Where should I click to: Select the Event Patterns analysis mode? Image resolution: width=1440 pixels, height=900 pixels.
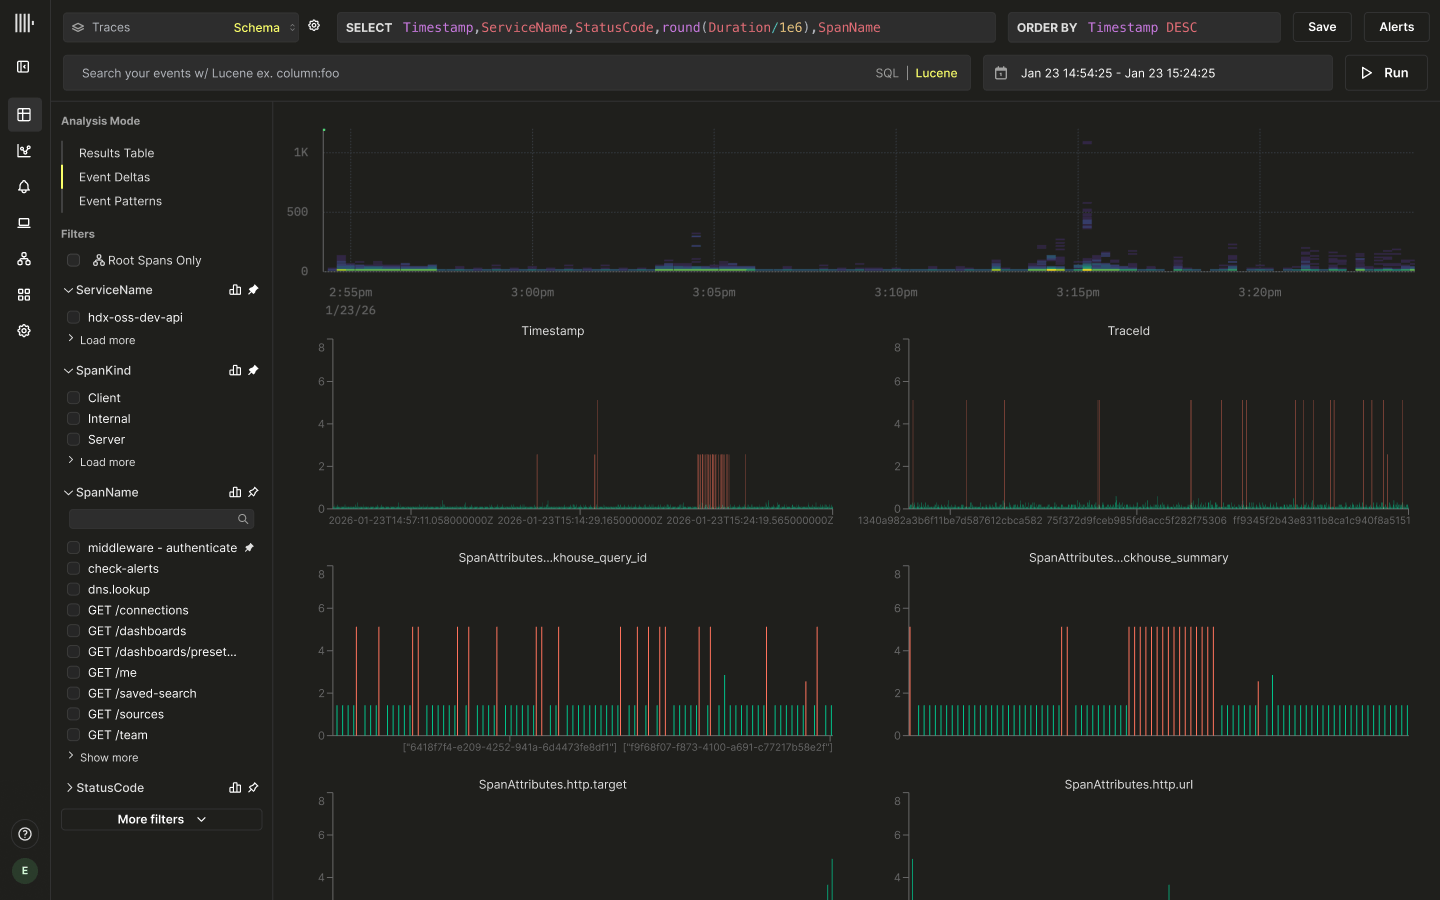pos(121,201)
